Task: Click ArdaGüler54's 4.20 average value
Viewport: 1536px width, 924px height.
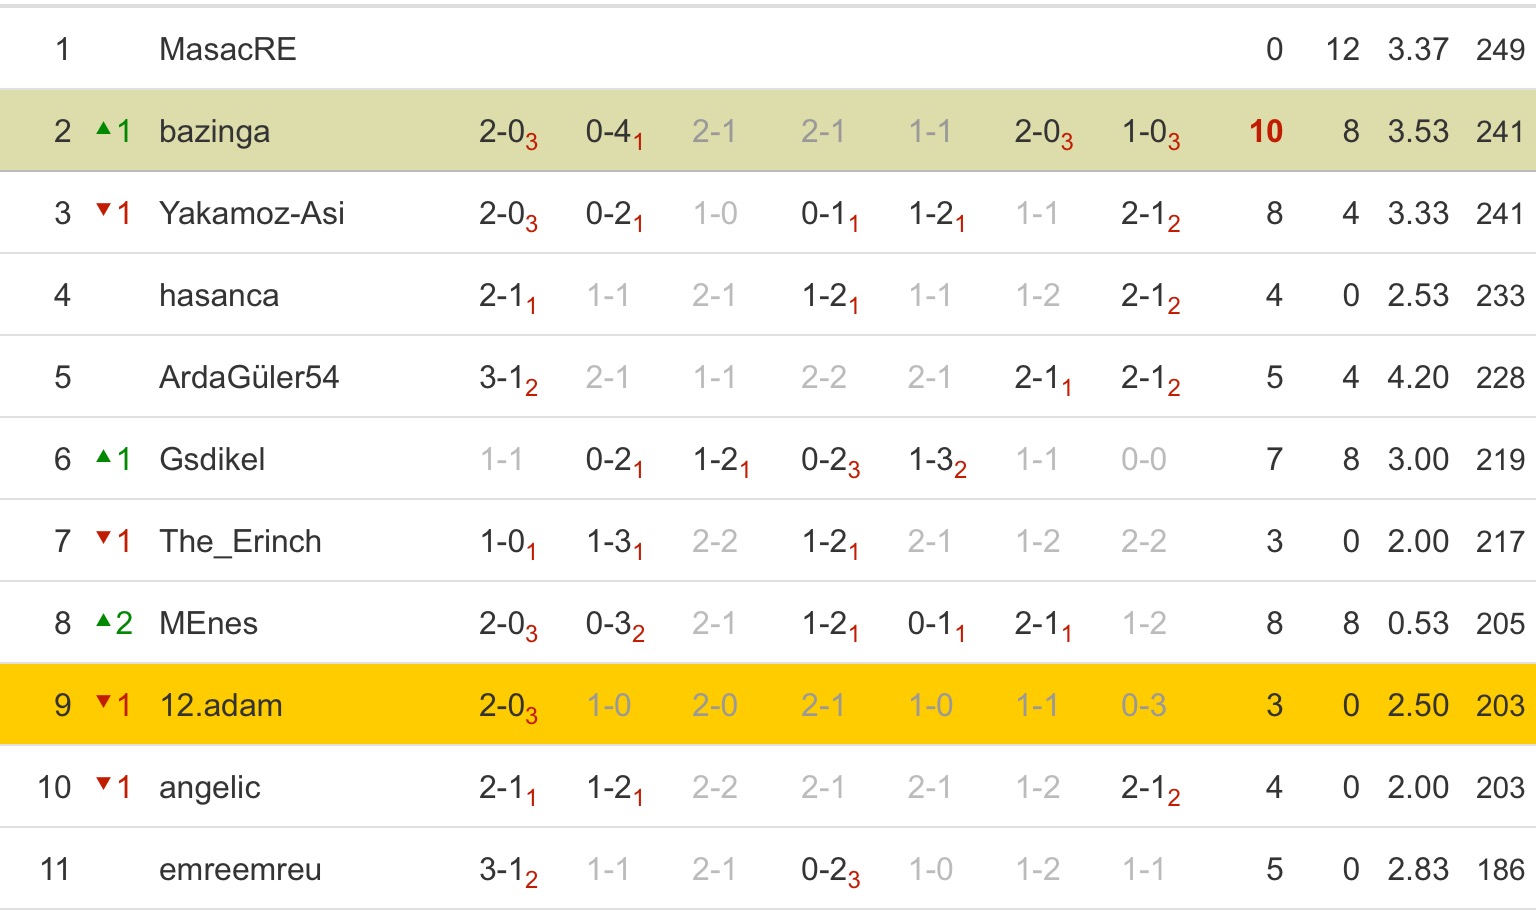Action: coord(1418,377)
